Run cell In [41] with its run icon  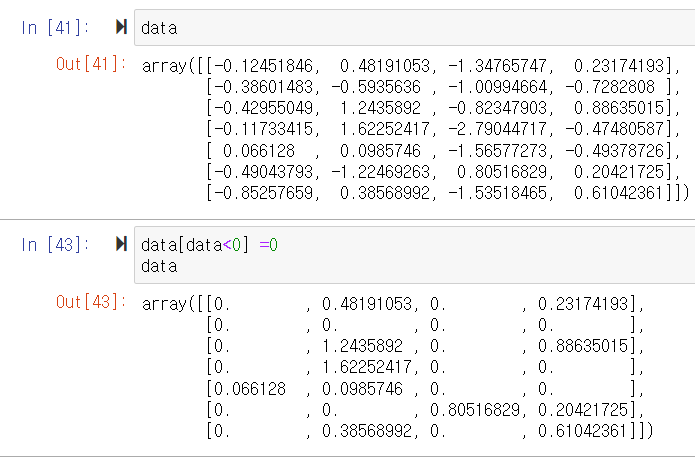pos(121,27)
